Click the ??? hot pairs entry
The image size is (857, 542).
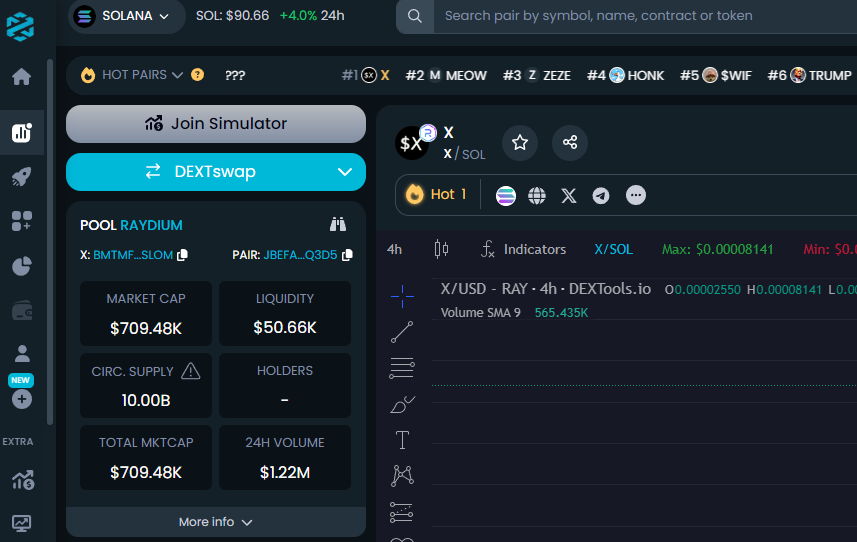point(235,75)
